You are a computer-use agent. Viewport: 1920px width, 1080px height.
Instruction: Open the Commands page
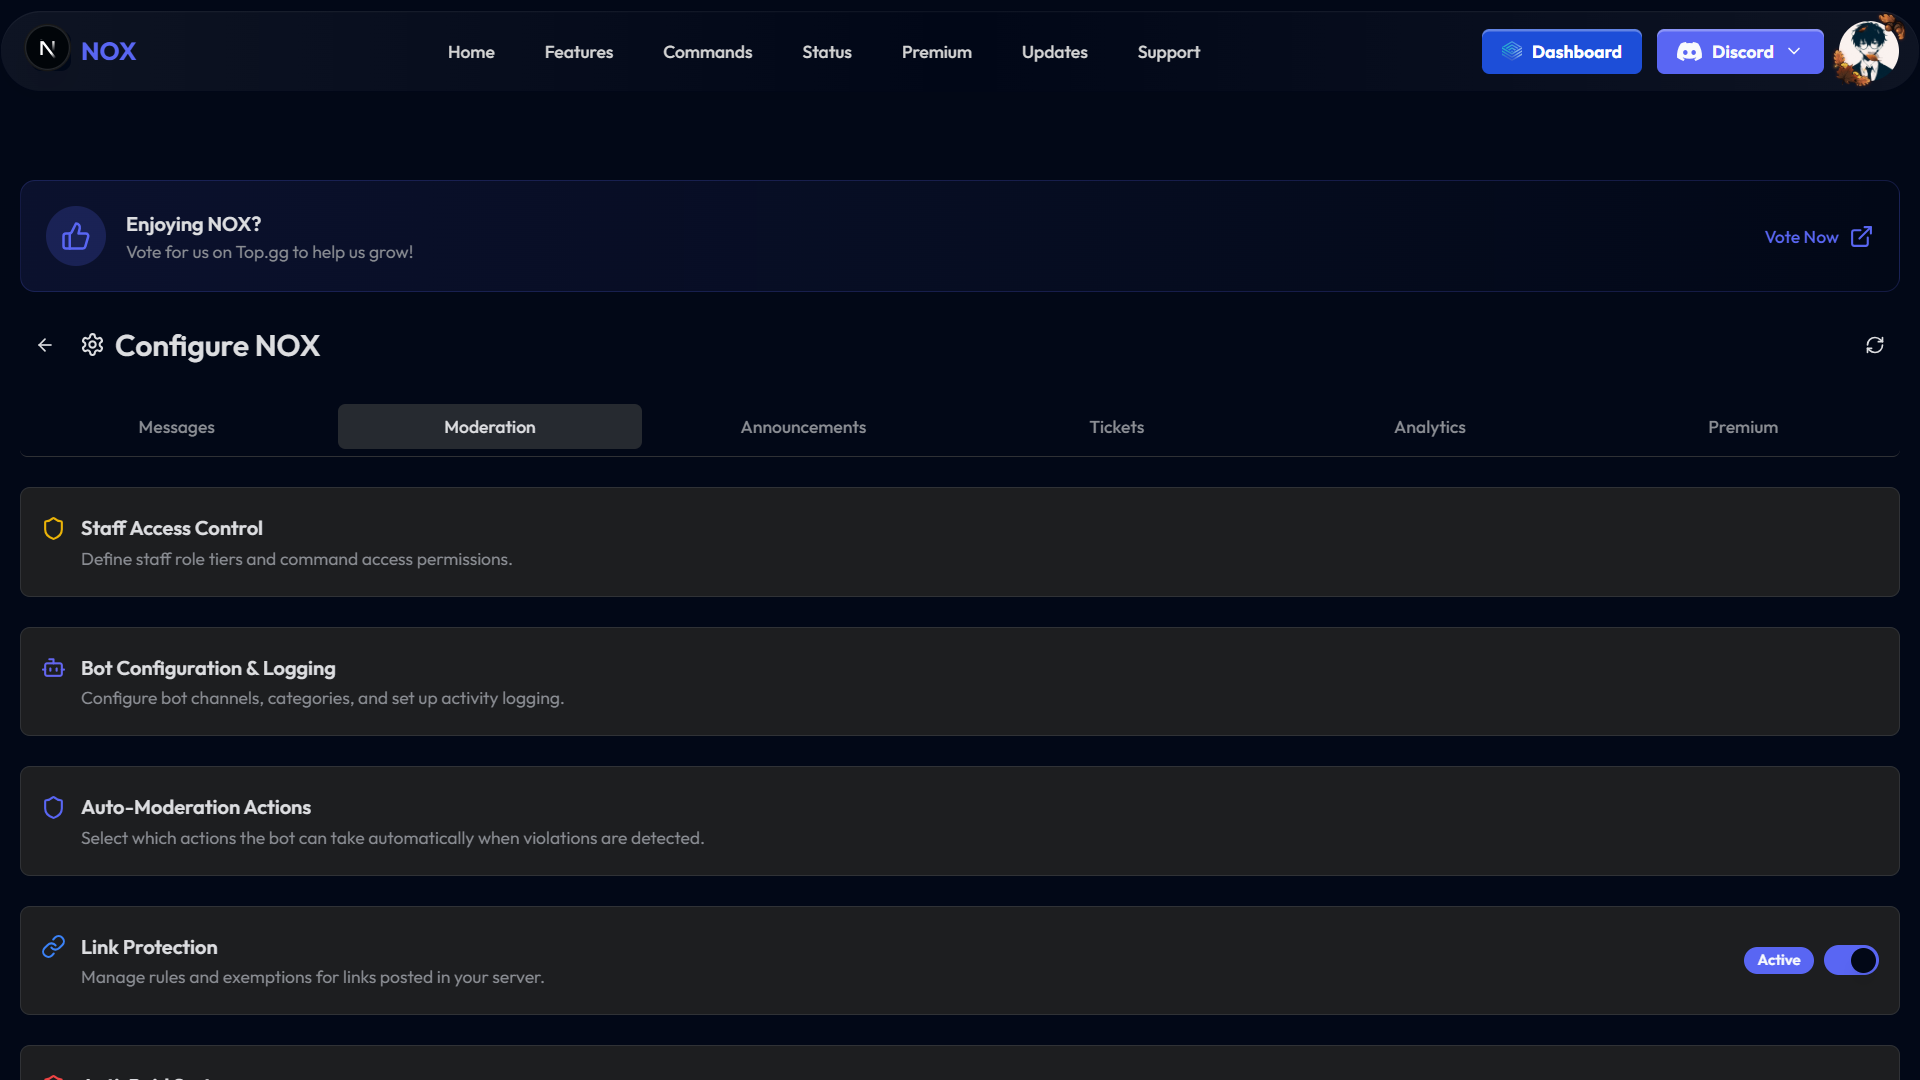click(708, 52)
